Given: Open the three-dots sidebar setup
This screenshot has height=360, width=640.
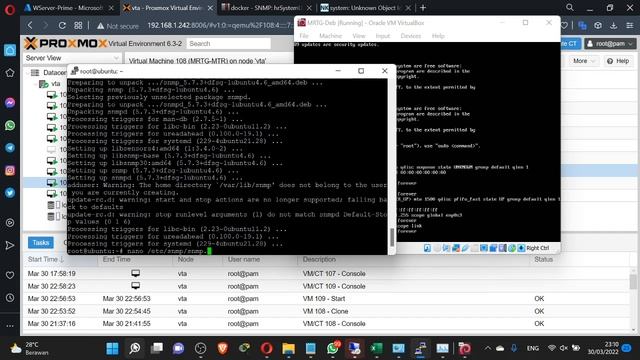Looking at the screenshot, I should pos(10,326).
